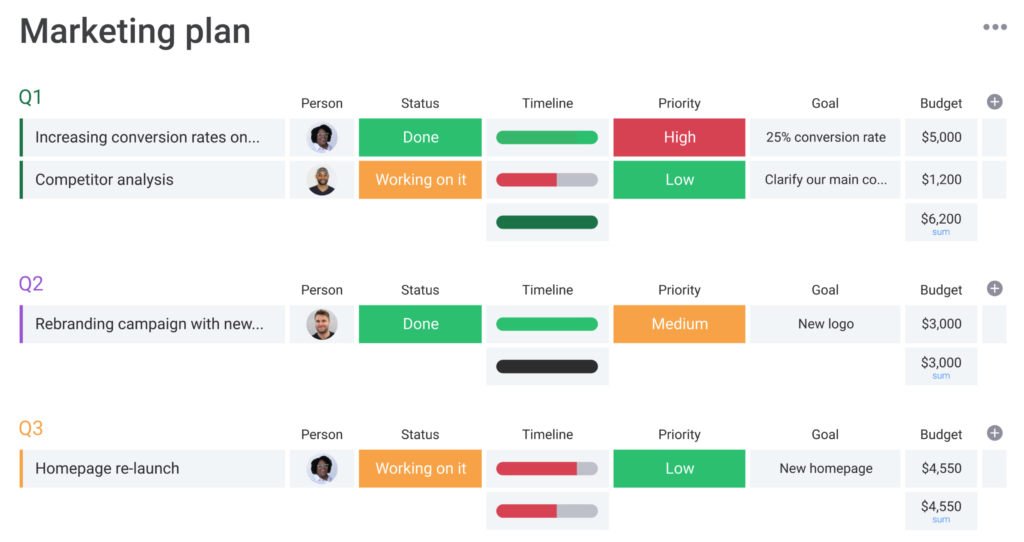Add a column to the Q2 group

(995, 289)
